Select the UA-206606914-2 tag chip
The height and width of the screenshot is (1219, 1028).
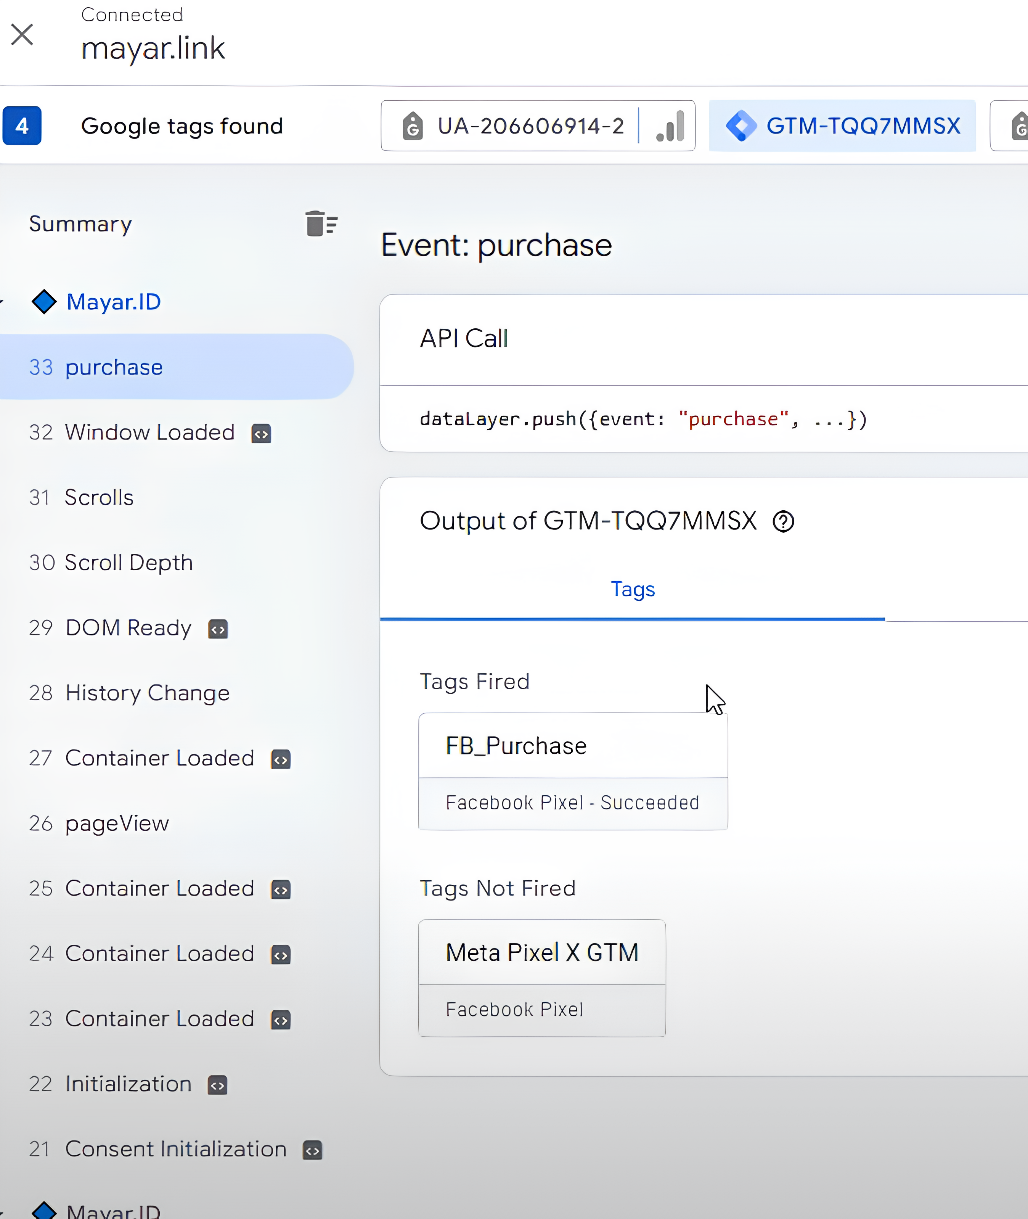pyautogui.click(x=538, y=126)
